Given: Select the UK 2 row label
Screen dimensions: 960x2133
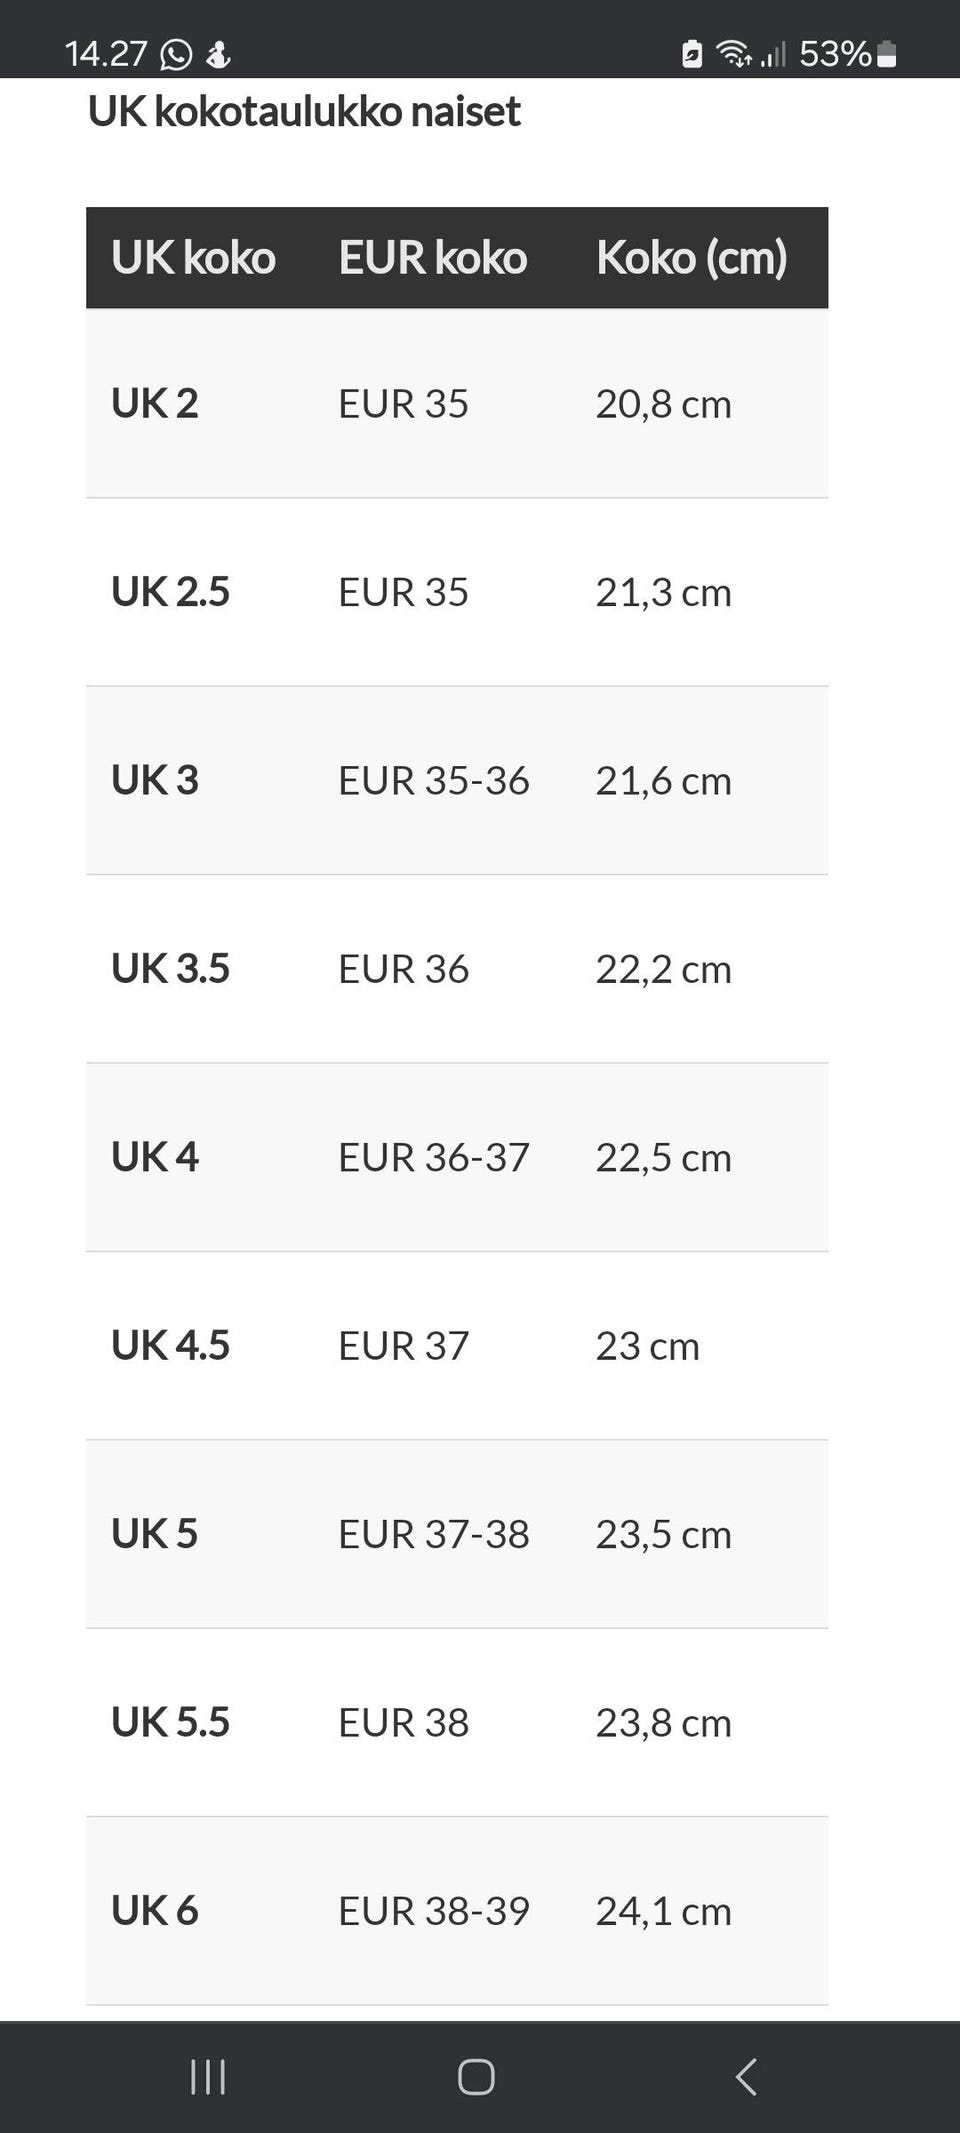Looking at the screenshot, I should [x=155, y=403].
